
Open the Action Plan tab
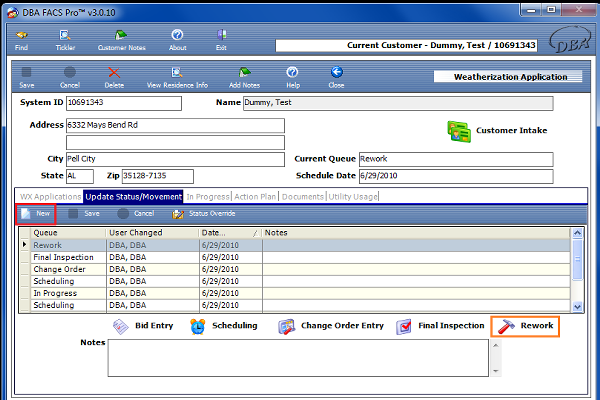255,197
